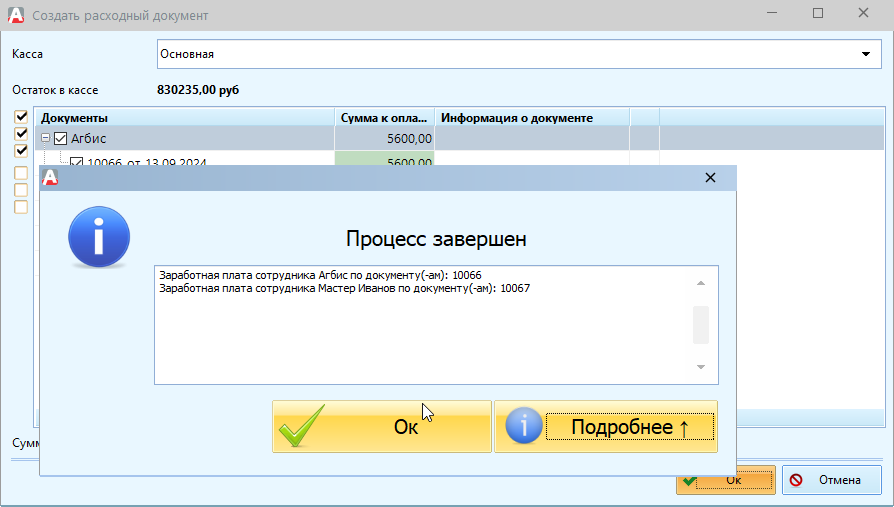Viewport: 894px width, 507px height.
Task: Toggle the Агбис group checkbox
Action: point(60,139)
